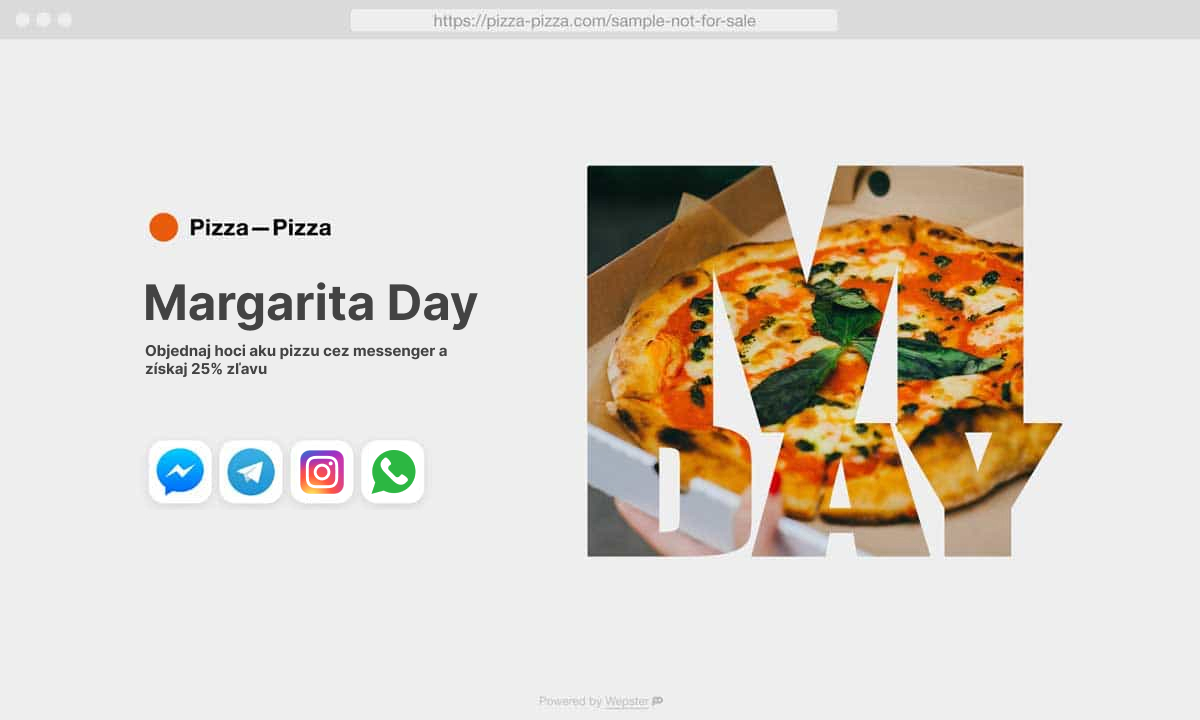Click the 'Objednaj hoci aku pizzu' text line
Screen dimensions: 1200x720
[296, 351]
